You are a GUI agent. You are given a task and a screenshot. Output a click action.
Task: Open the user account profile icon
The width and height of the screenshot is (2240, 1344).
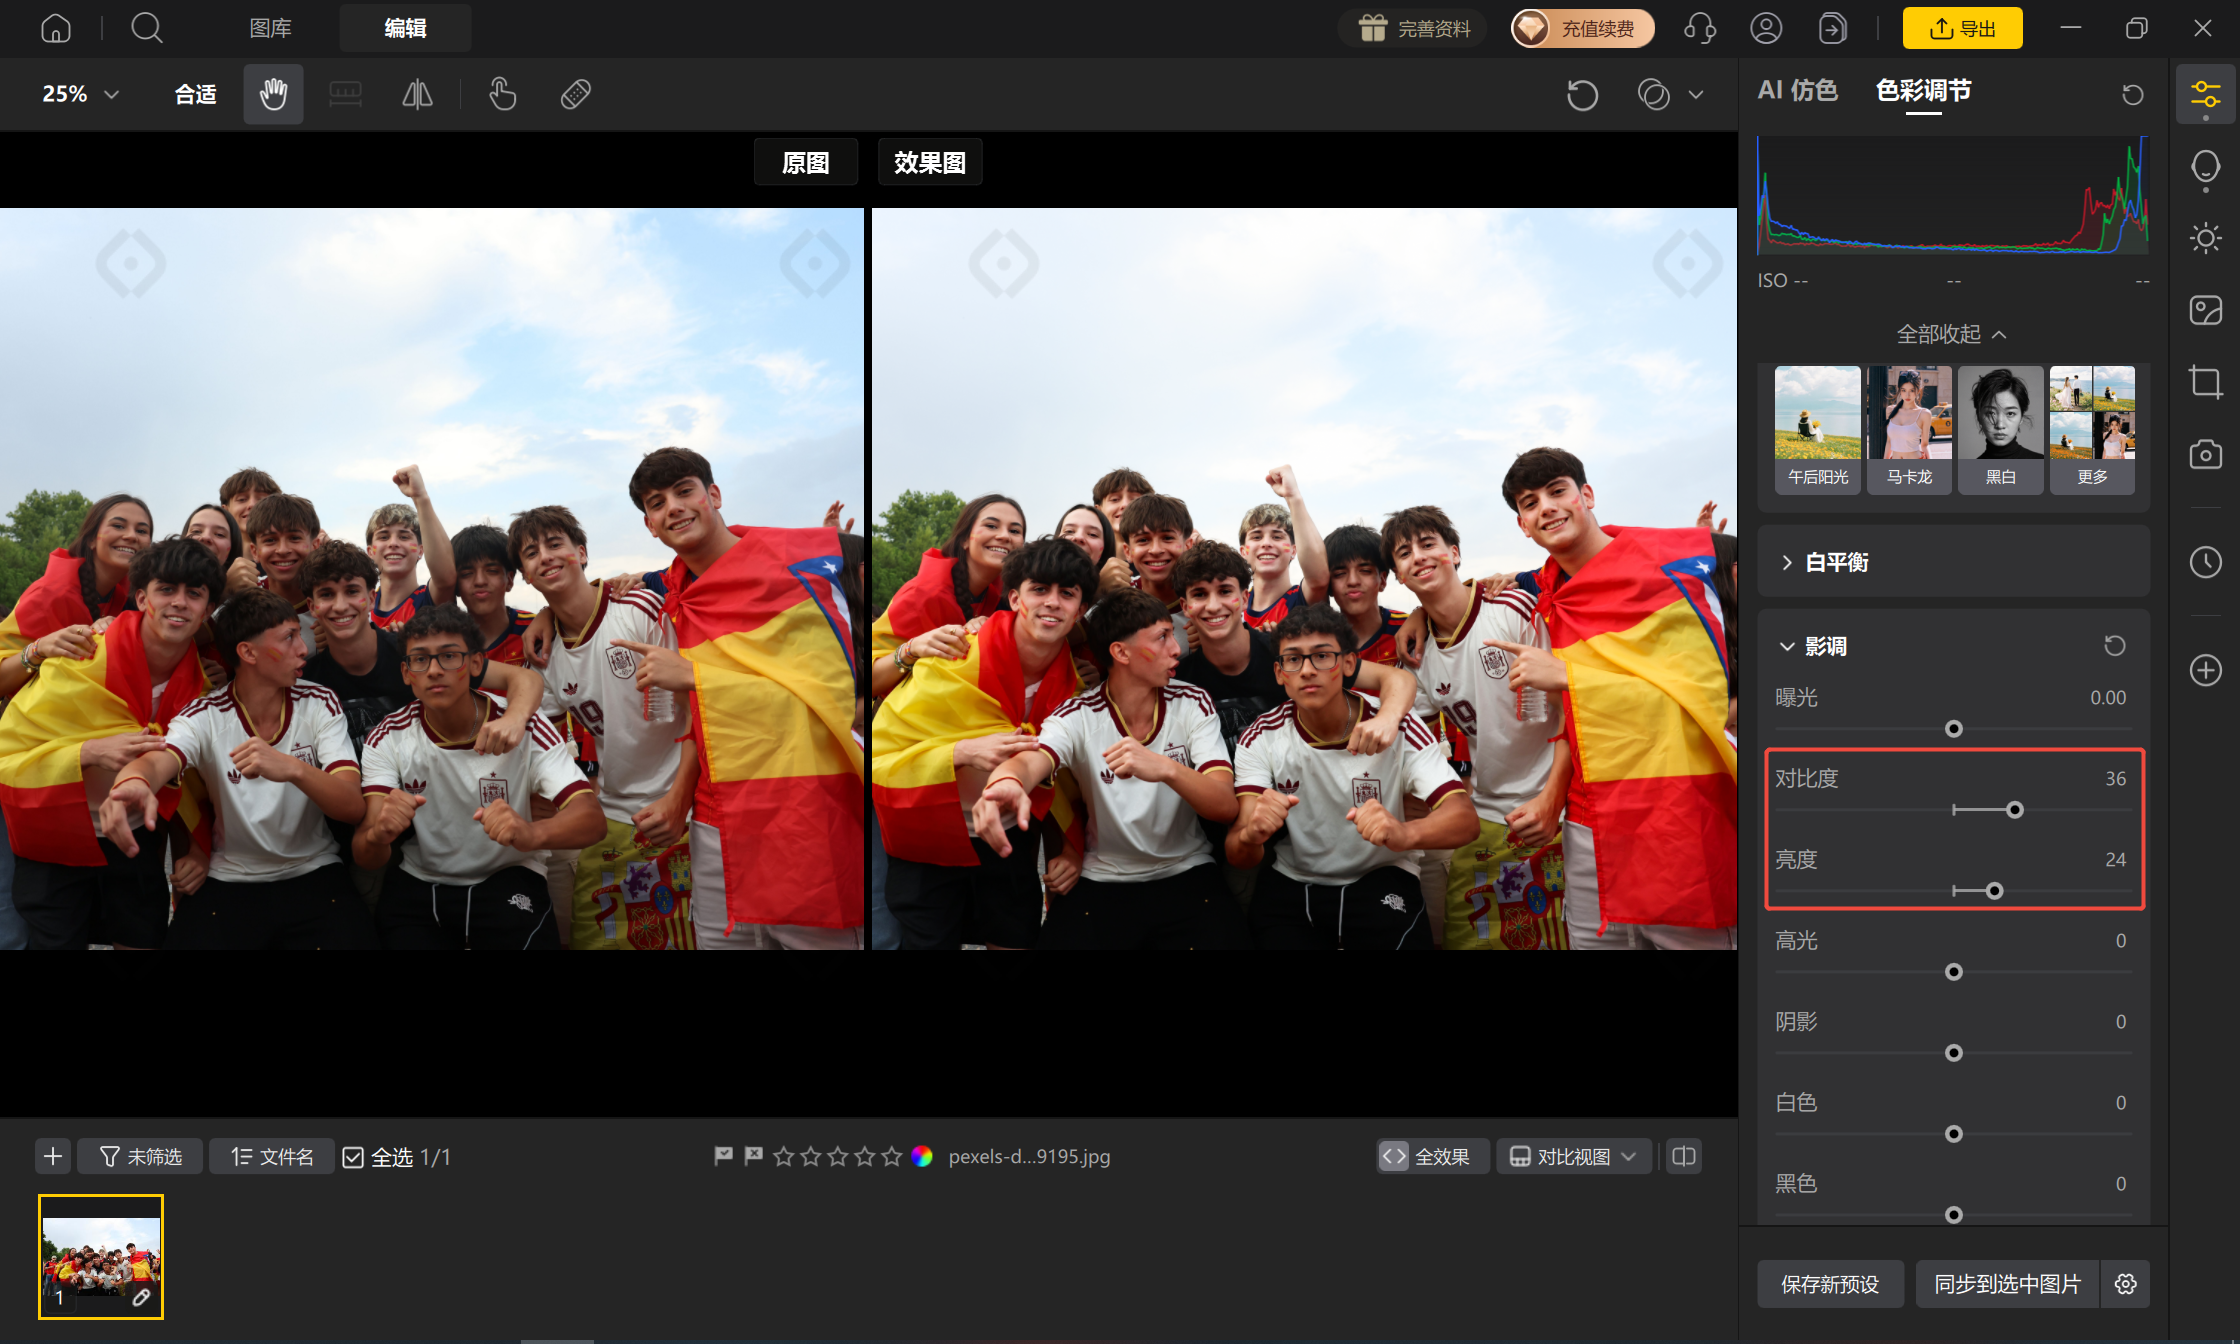pos(1766,28)
